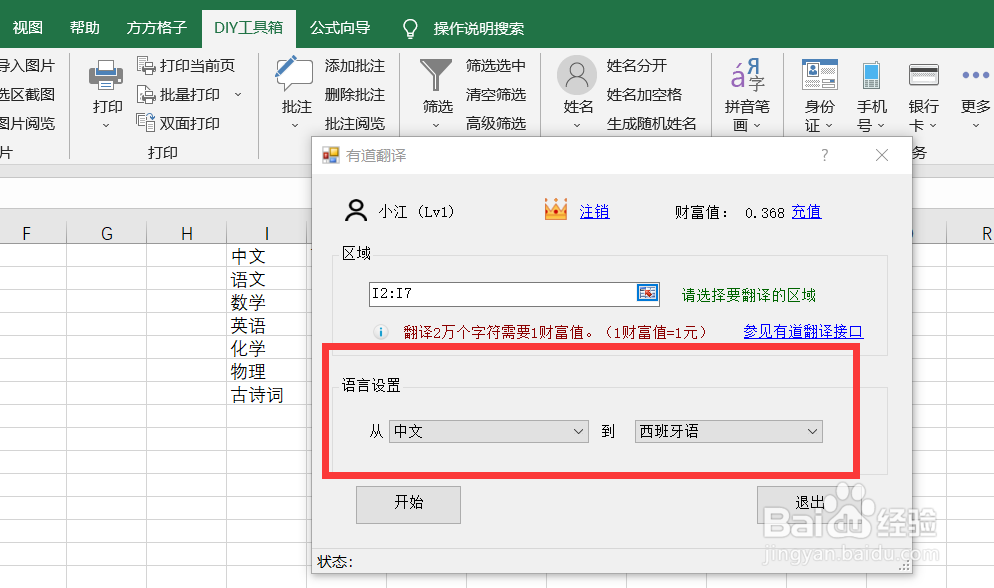Select the DIY工具箱 ribbon tab
Image resolution: width=994 pixels, height=588 pixels.
248,28
